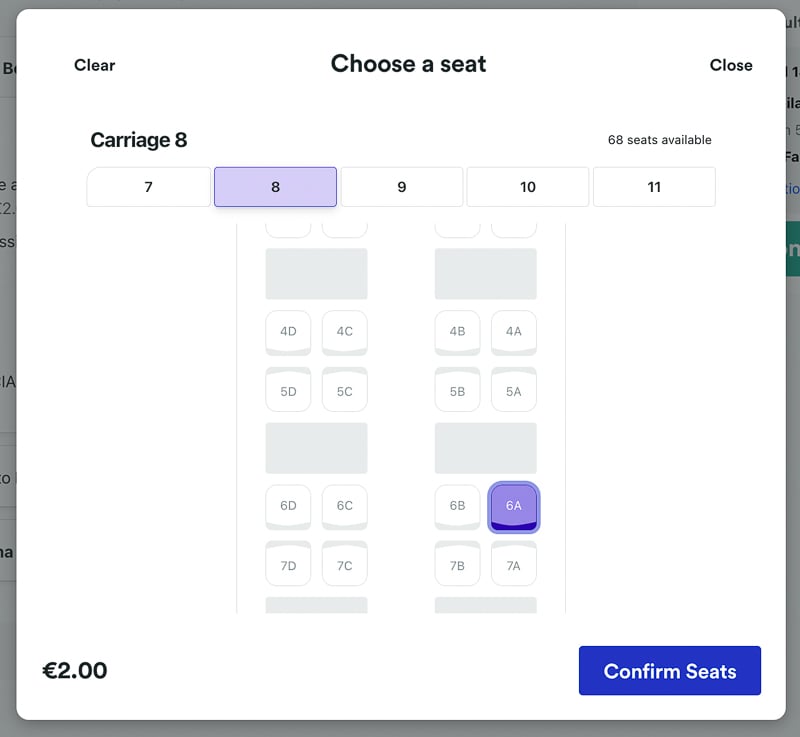Select seat 5C
This screenshot has width=800, height=737.
[x=345, y=390]
